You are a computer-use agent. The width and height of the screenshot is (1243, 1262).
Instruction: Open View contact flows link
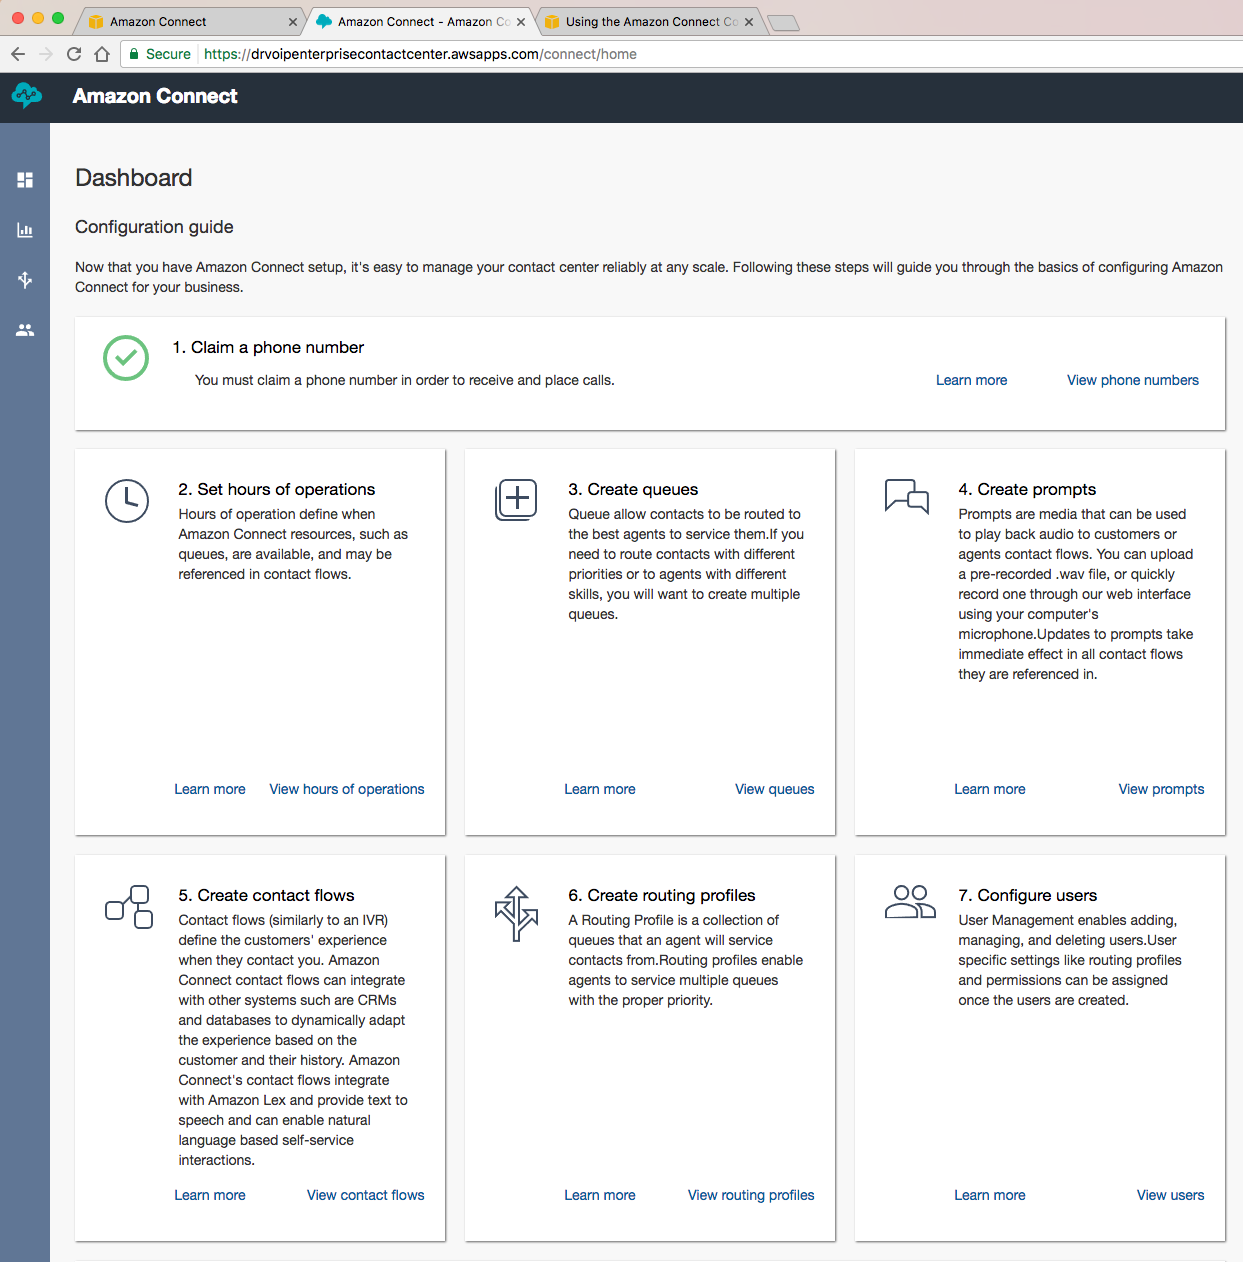pos(366,1195)
